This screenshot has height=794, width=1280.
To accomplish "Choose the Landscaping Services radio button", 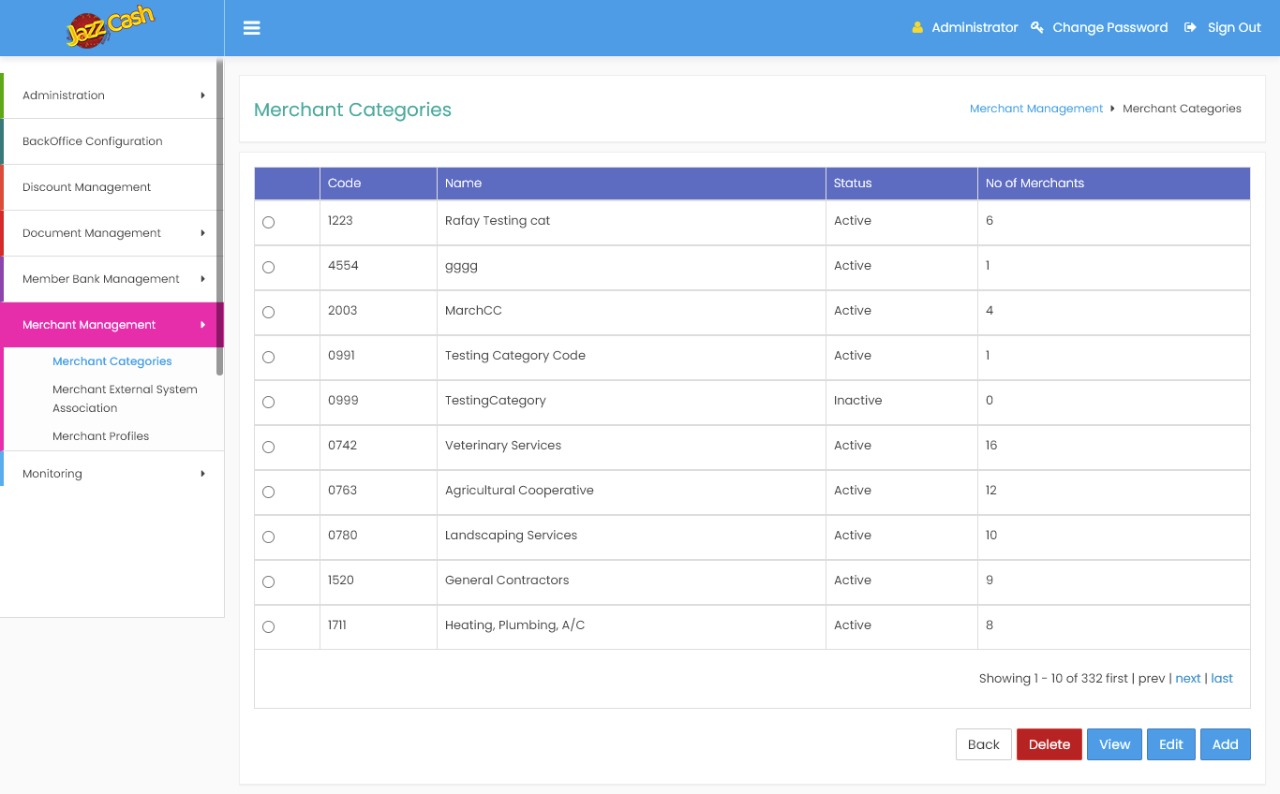I will tap(268, 537).
